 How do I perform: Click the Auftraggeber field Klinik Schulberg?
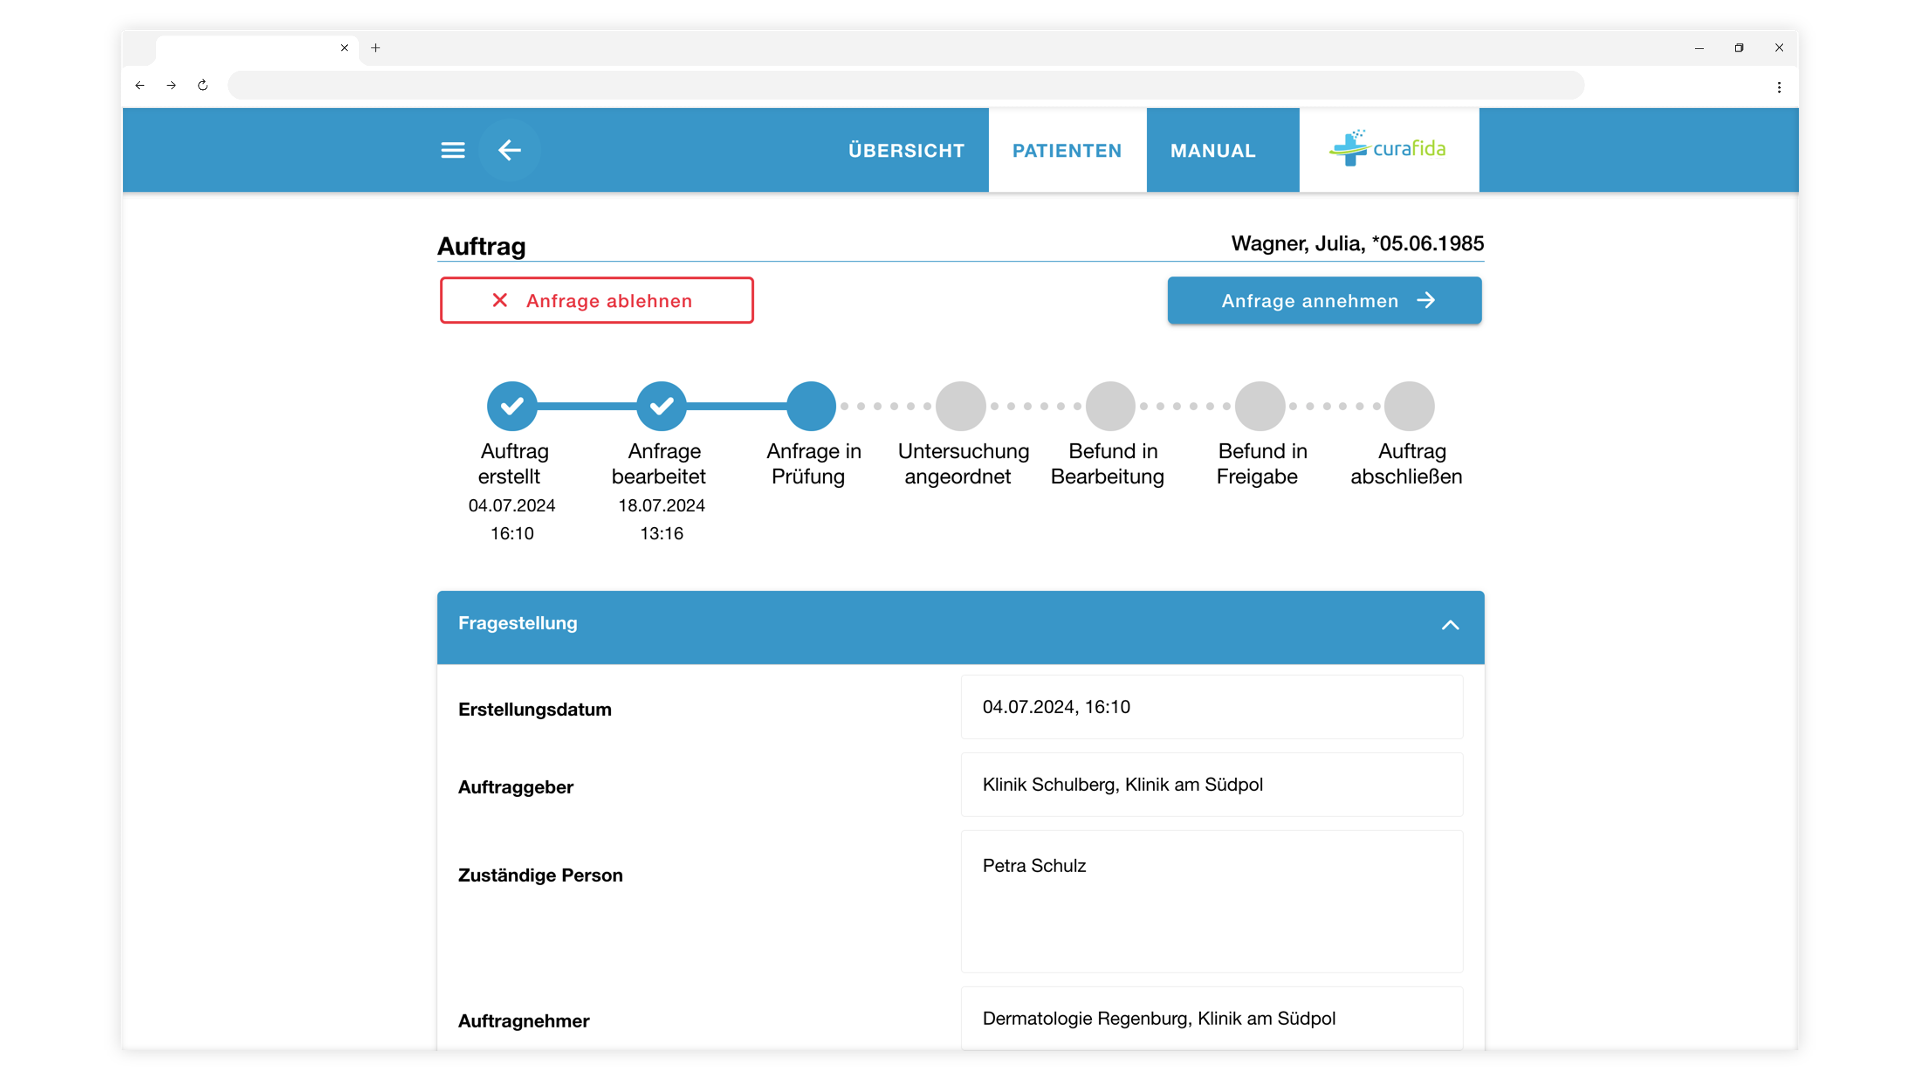1212,785
